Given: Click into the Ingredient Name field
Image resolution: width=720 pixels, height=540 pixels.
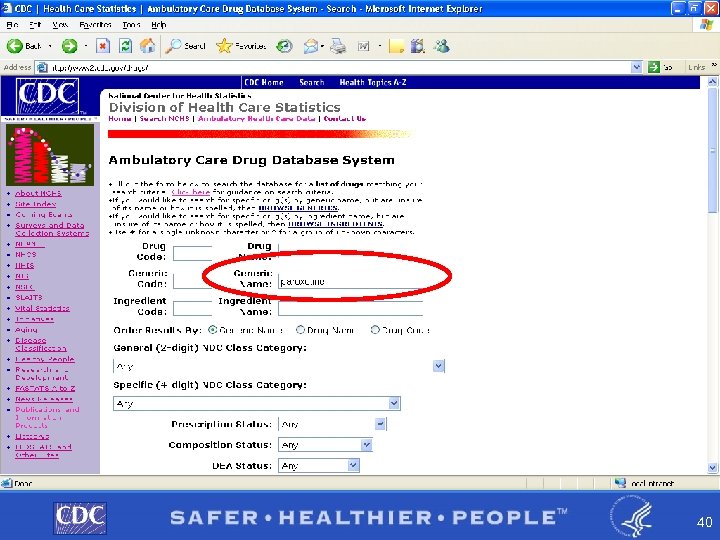Looking at the screenshot, I should point(350,308).
